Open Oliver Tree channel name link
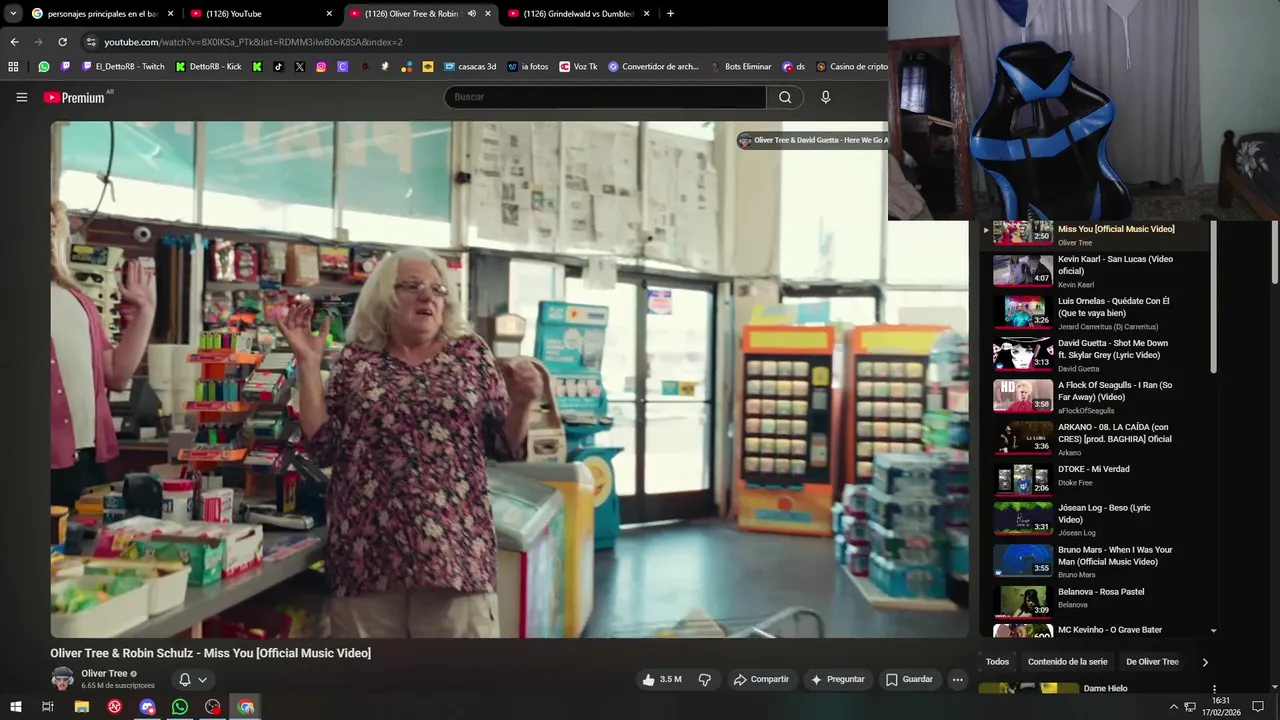The height and width of the screenshot is (720, 1280). point(104,674)
